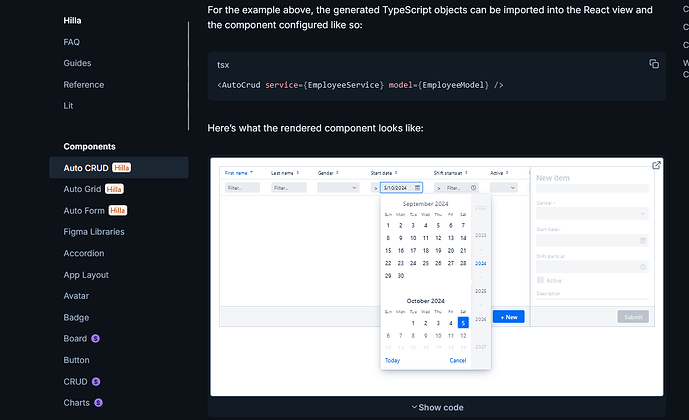
Task: Select year 2025 in year scroller
Action: (481, 291)
